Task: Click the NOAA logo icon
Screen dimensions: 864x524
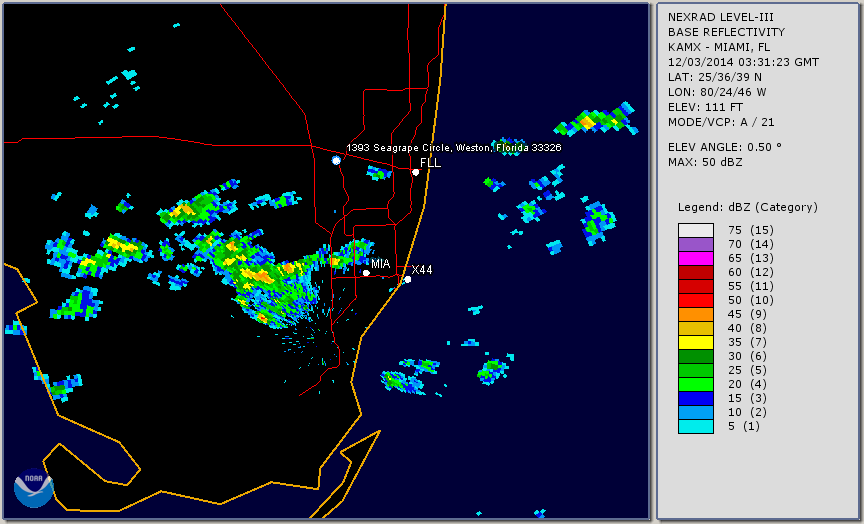Action: click(34, 488)
